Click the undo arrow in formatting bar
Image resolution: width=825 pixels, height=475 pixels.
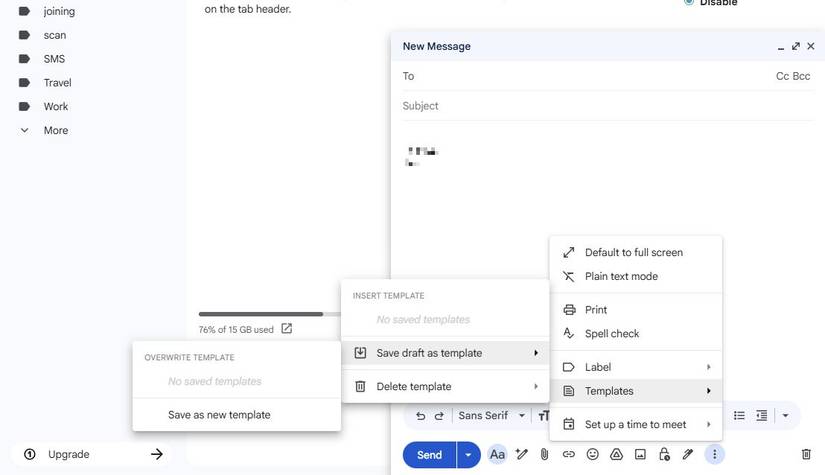point(420,416)
